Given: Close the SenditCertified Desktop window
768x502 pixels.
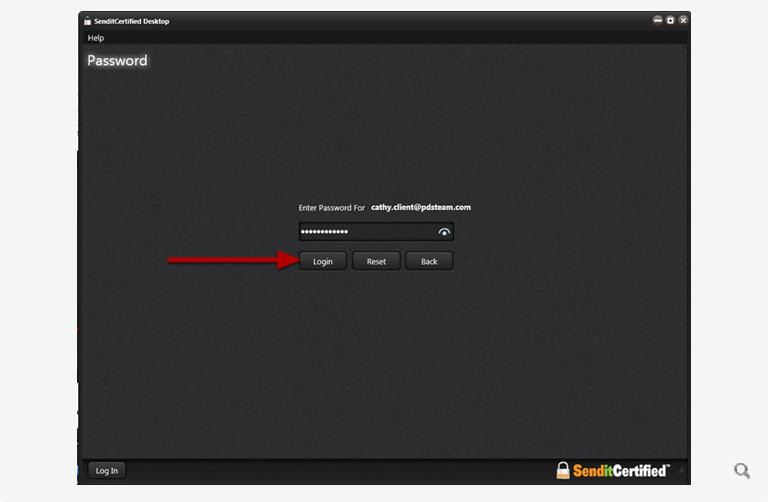Looking at the screenshot, I should point(683,20).
